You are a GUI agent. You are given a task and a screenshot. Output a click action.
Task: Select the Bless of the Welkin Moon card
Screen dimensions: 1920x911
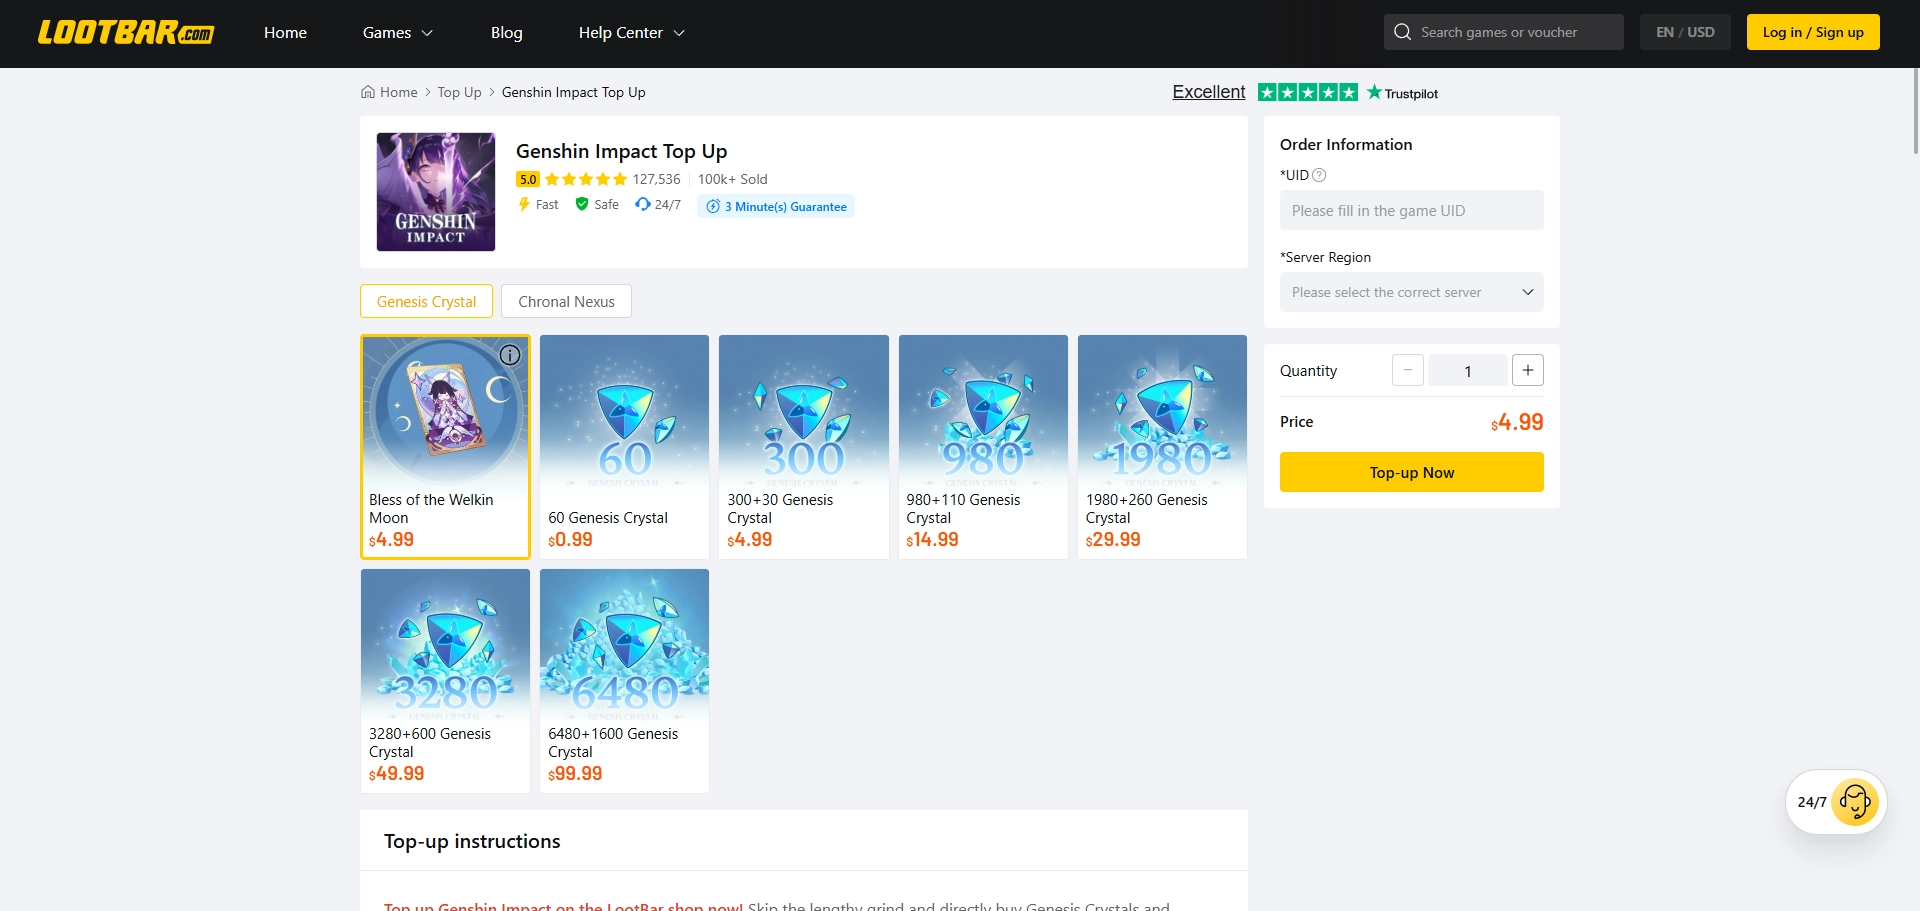tap(445, 447)
